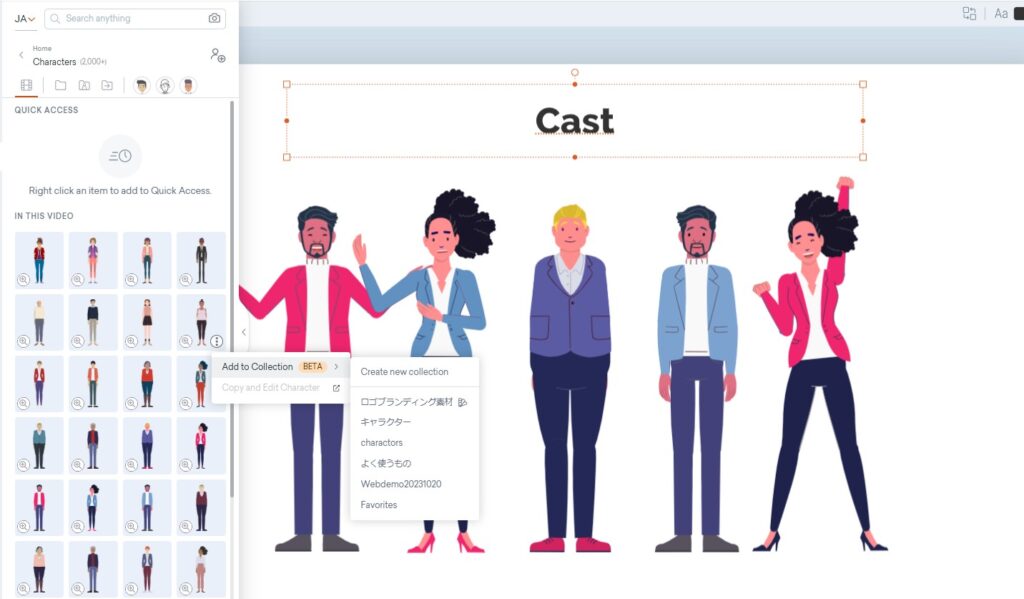Select the outlined character face style filter
The width and height of the screenshot is (1024, 599).
click(x=165, y=86)
